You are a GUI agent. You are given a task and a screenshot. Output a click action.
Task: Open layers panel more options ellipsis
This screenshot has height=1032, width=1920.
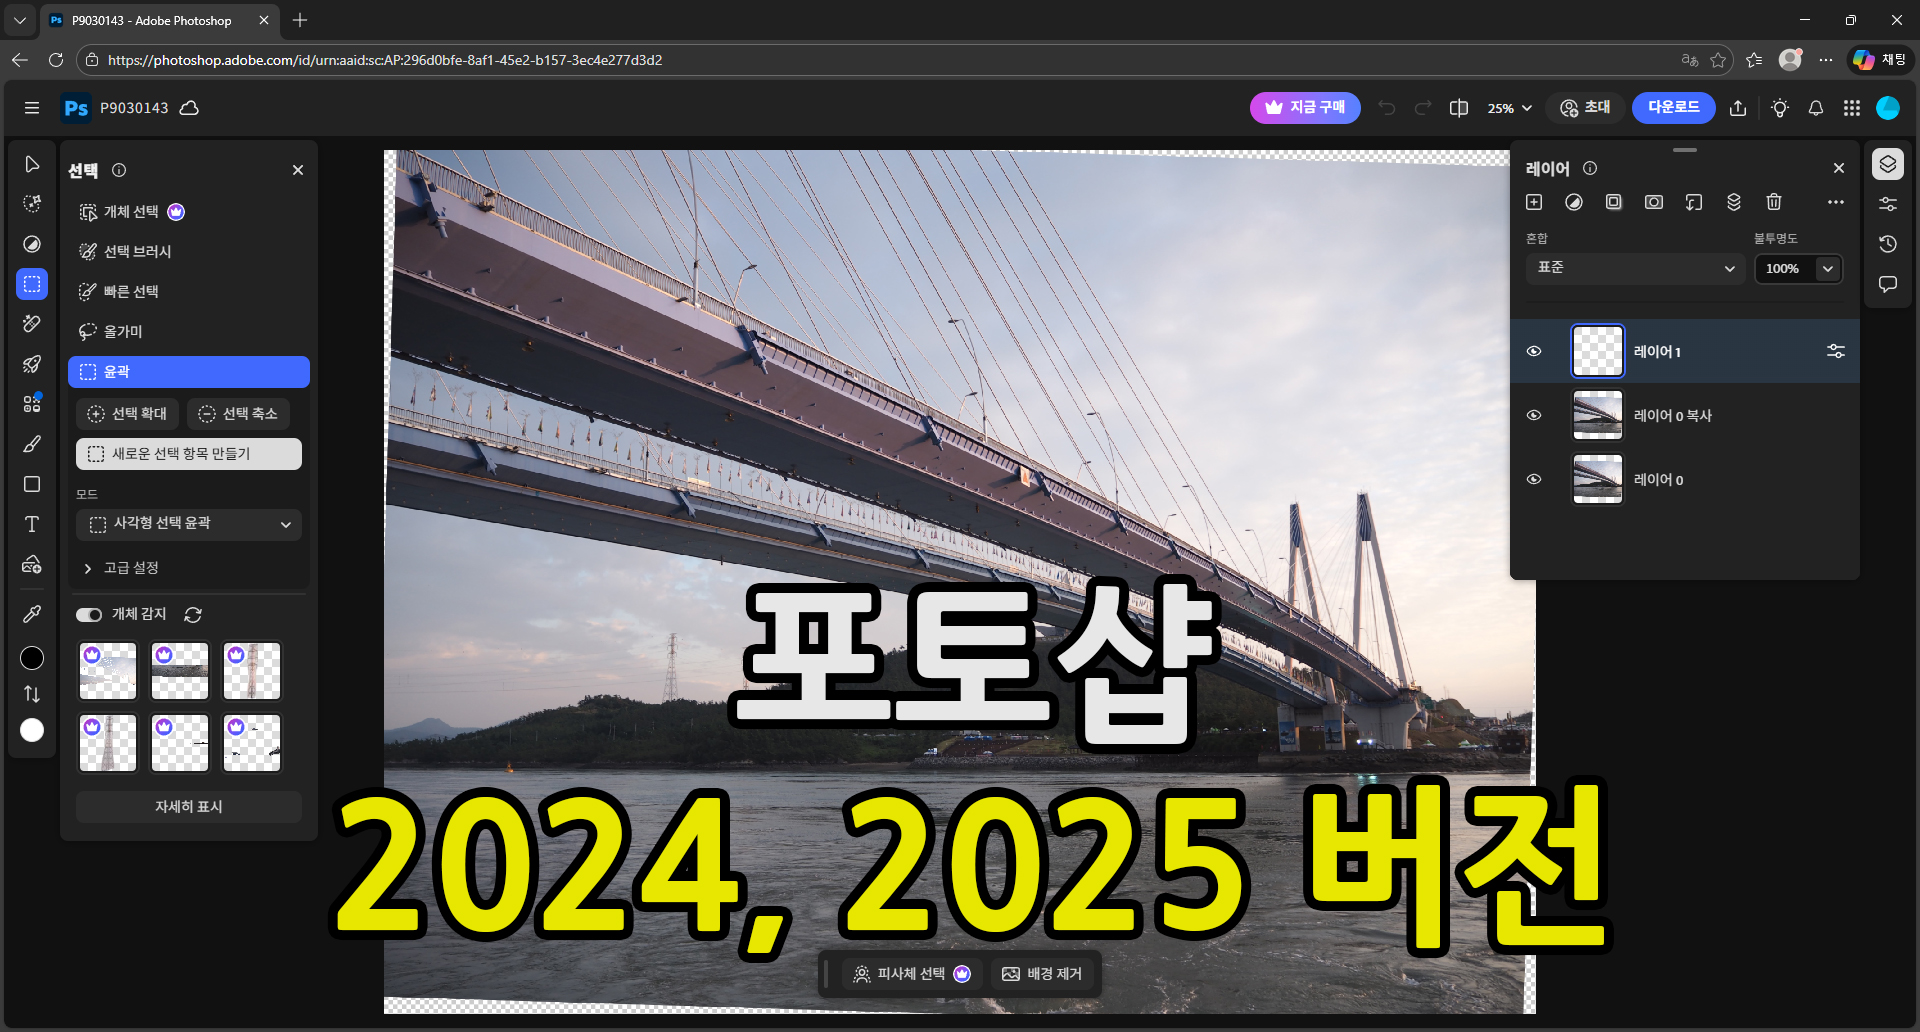click(x=1836, y=203)
